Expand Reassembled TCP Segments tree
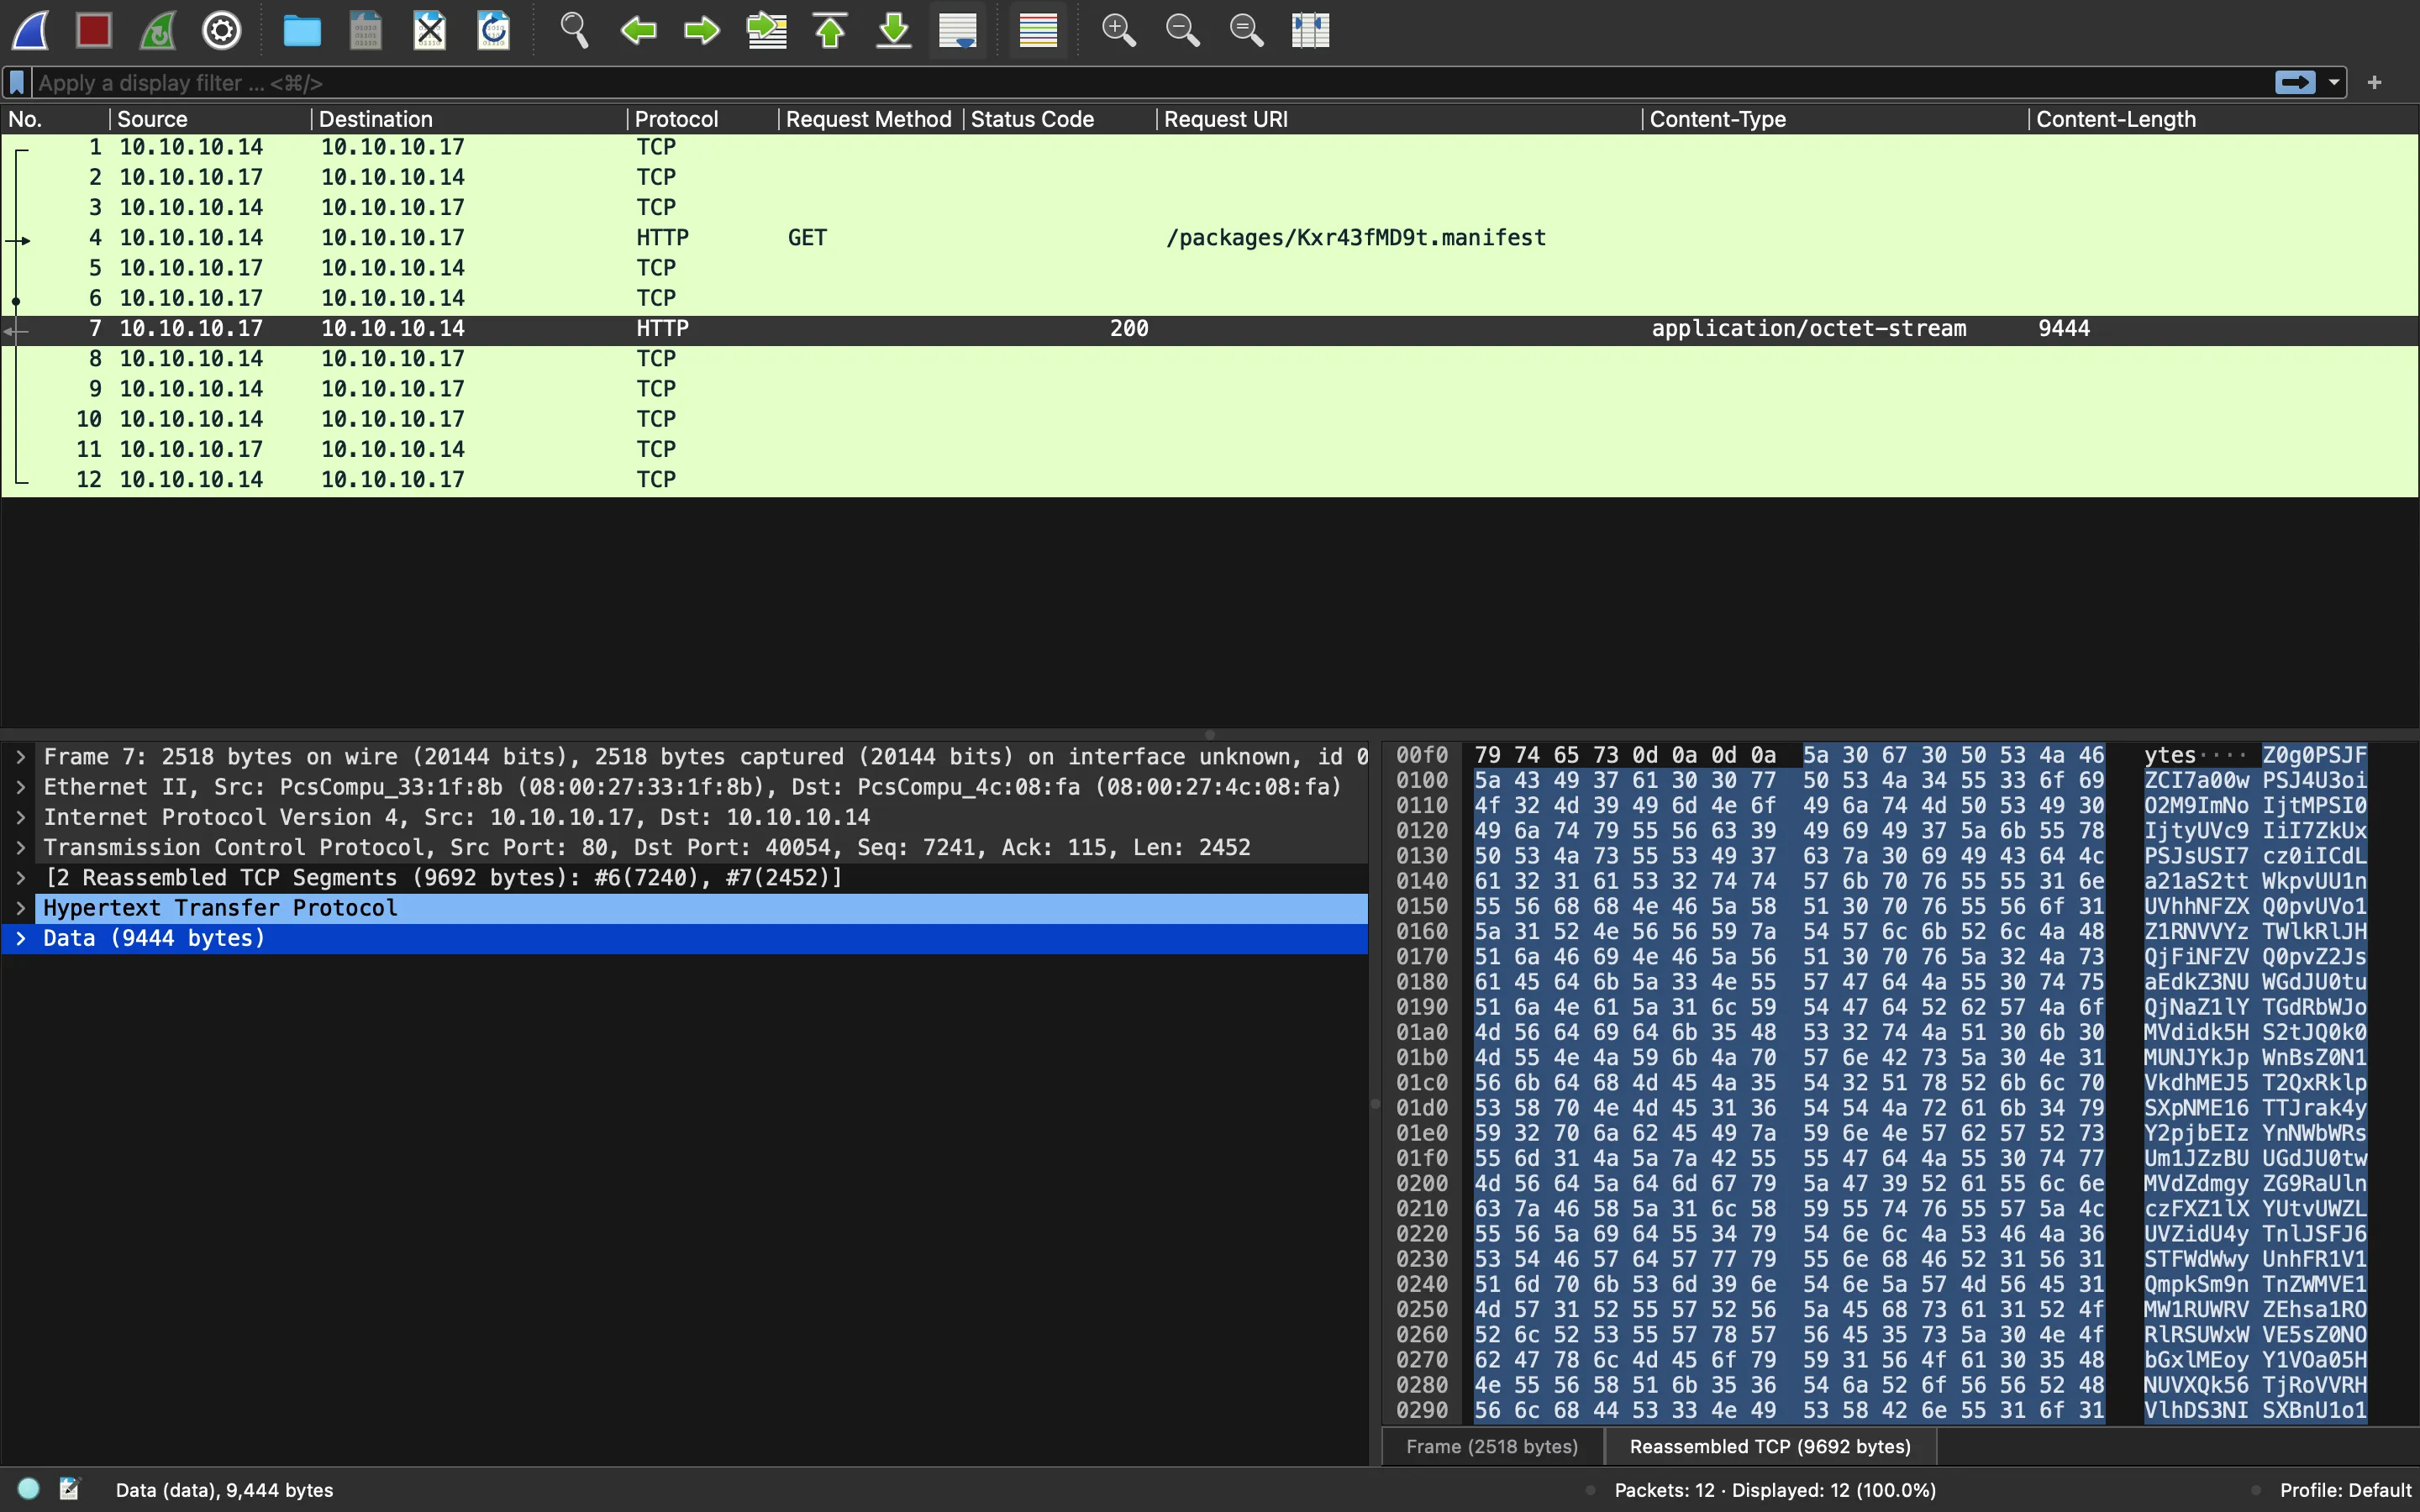The width and height of the screenshot is (2420, 1512). 21,878
